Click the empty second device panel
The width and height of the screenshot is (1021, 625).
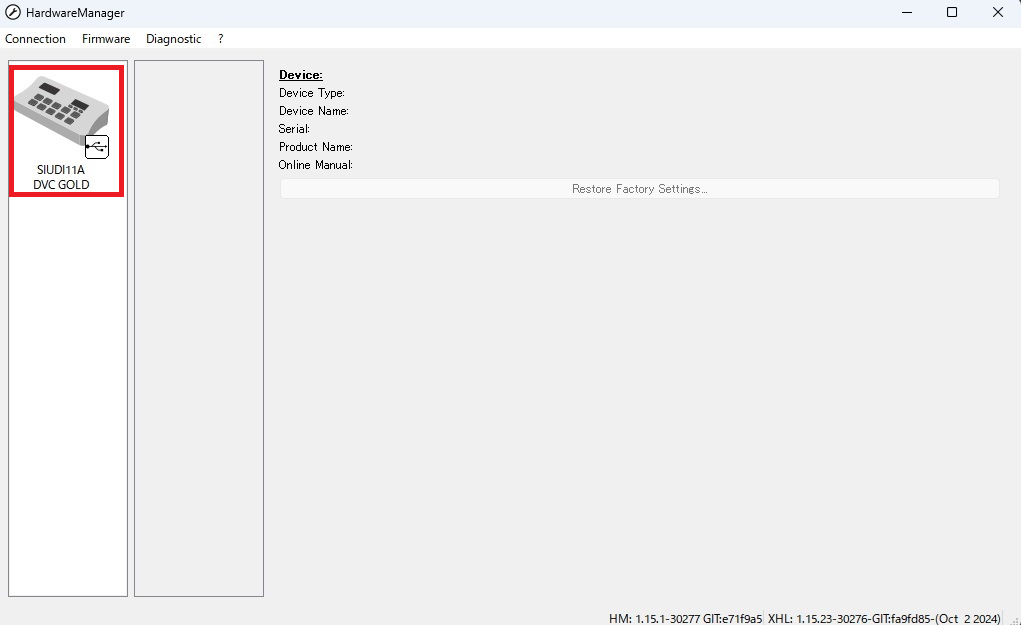[199, 328]
